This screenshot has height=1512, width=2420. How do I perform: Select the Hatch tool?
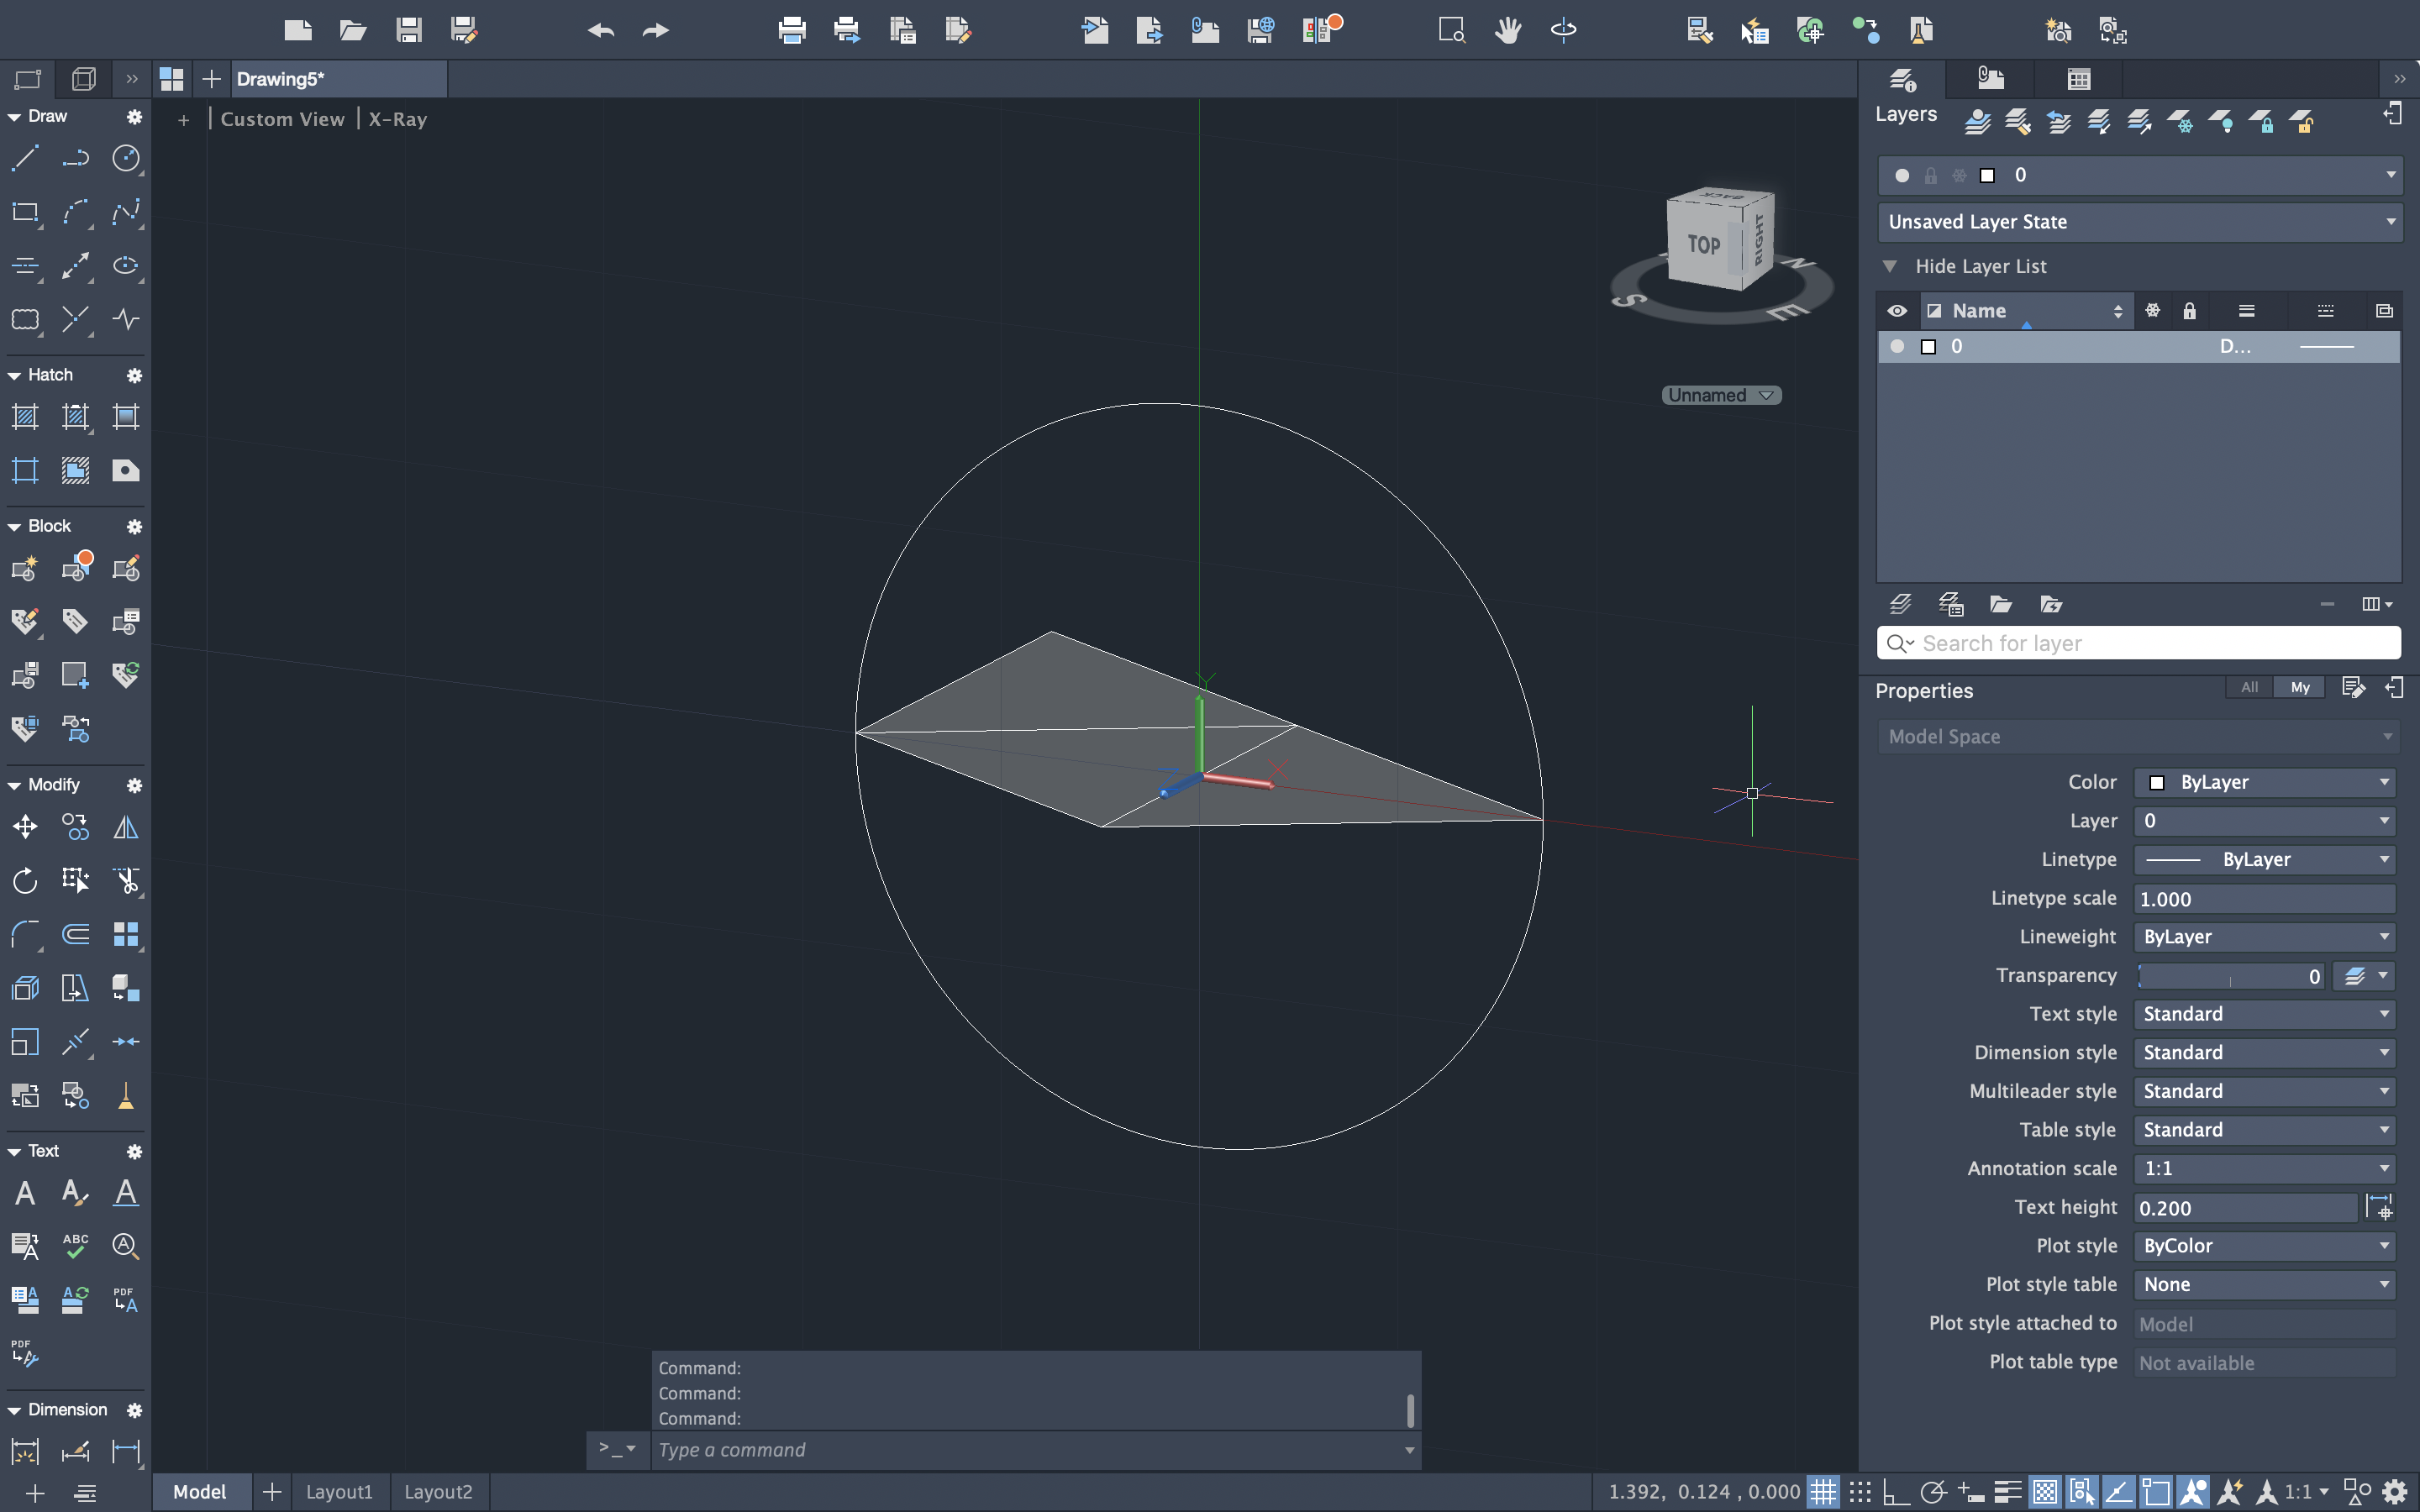(25, 417)
